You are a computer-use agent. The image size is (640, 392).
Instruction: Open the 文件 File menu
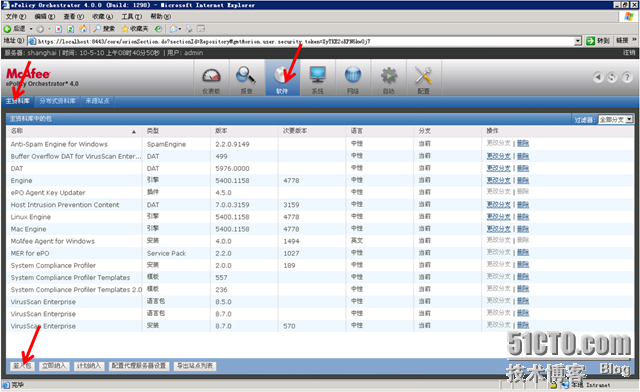16,17
